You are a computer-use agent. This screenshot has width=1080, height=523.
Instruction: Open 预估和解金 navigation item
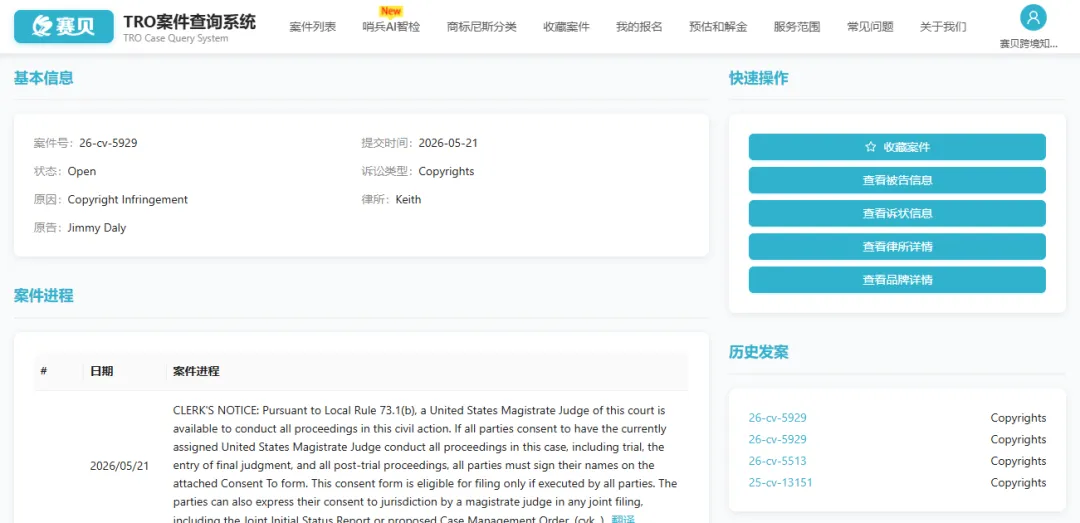pyautogui.click(x=718, y=27)
